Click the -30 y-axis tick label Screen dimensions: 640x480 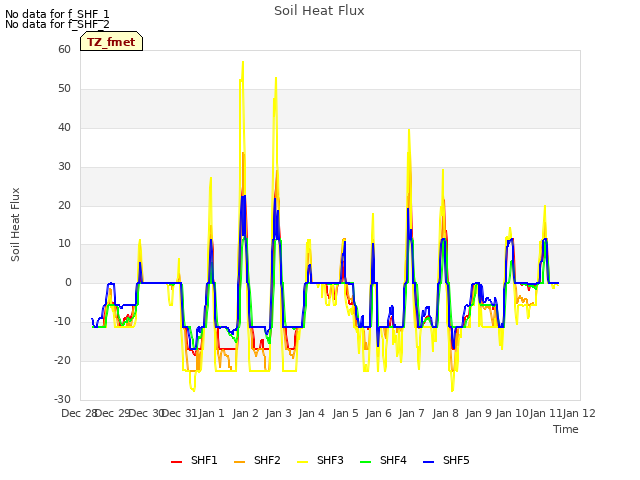click(62, 399)
